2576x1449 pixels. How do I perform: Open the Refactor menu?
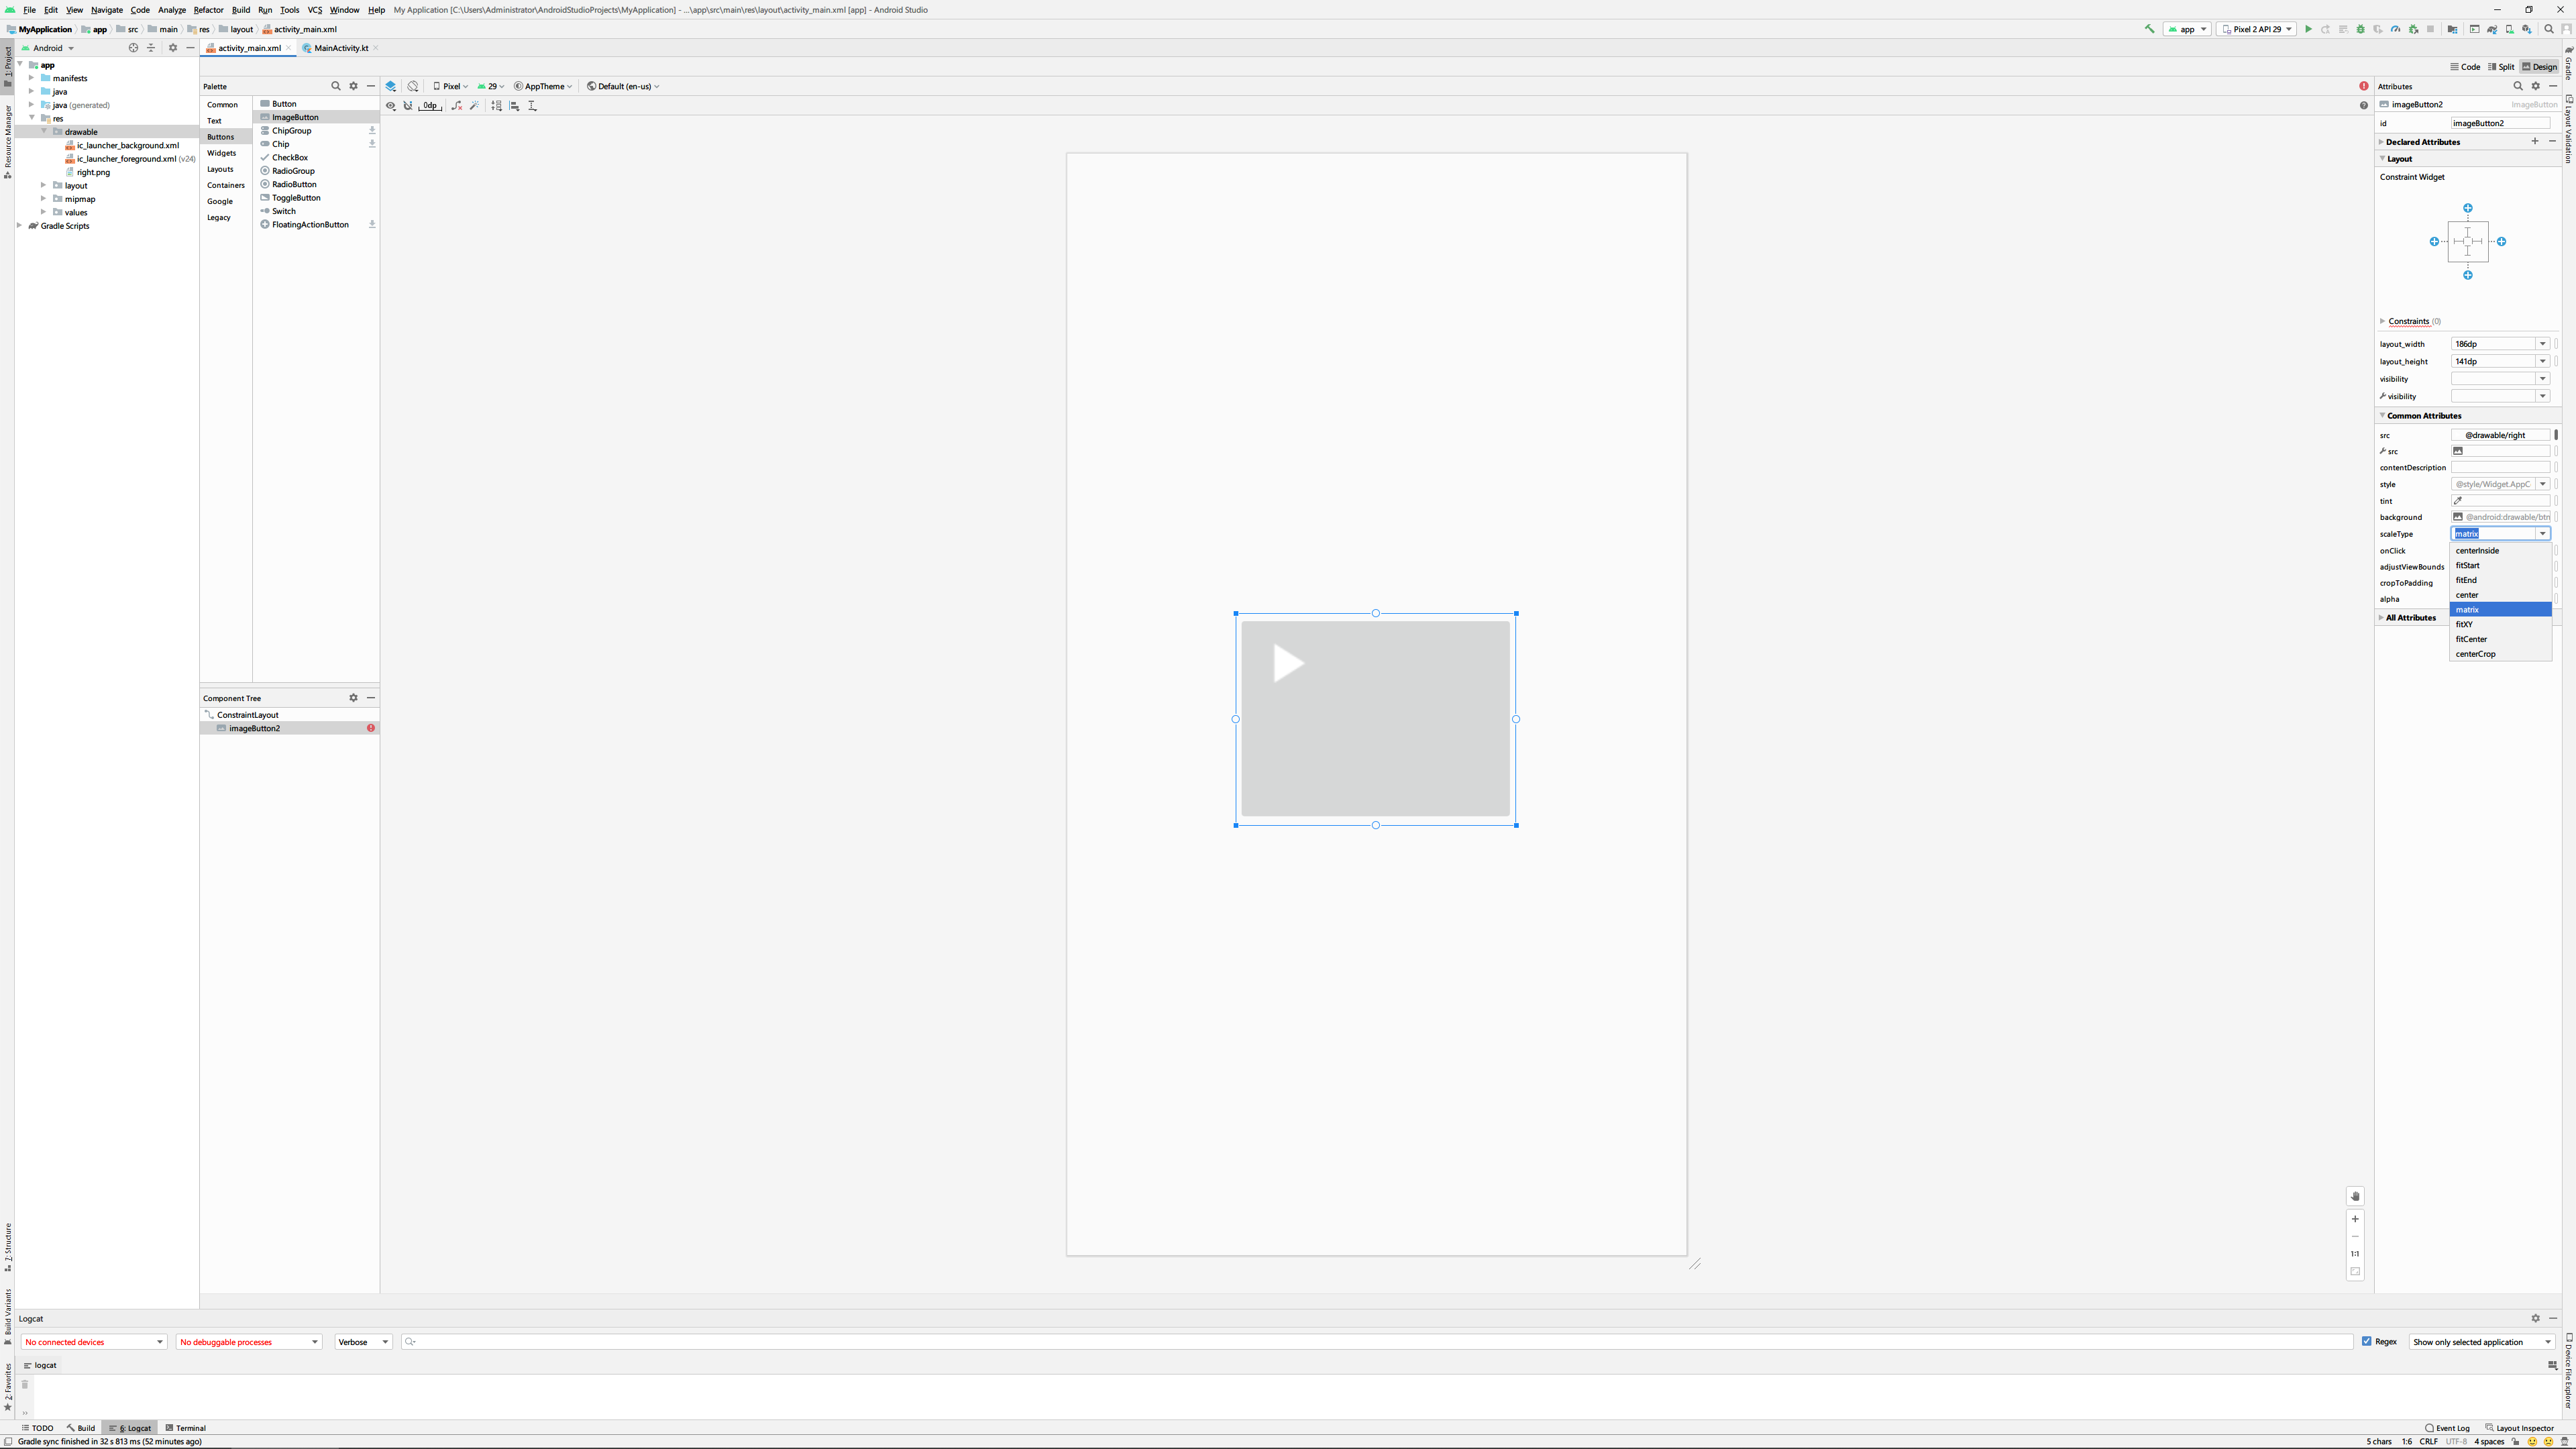pos(208,10)
